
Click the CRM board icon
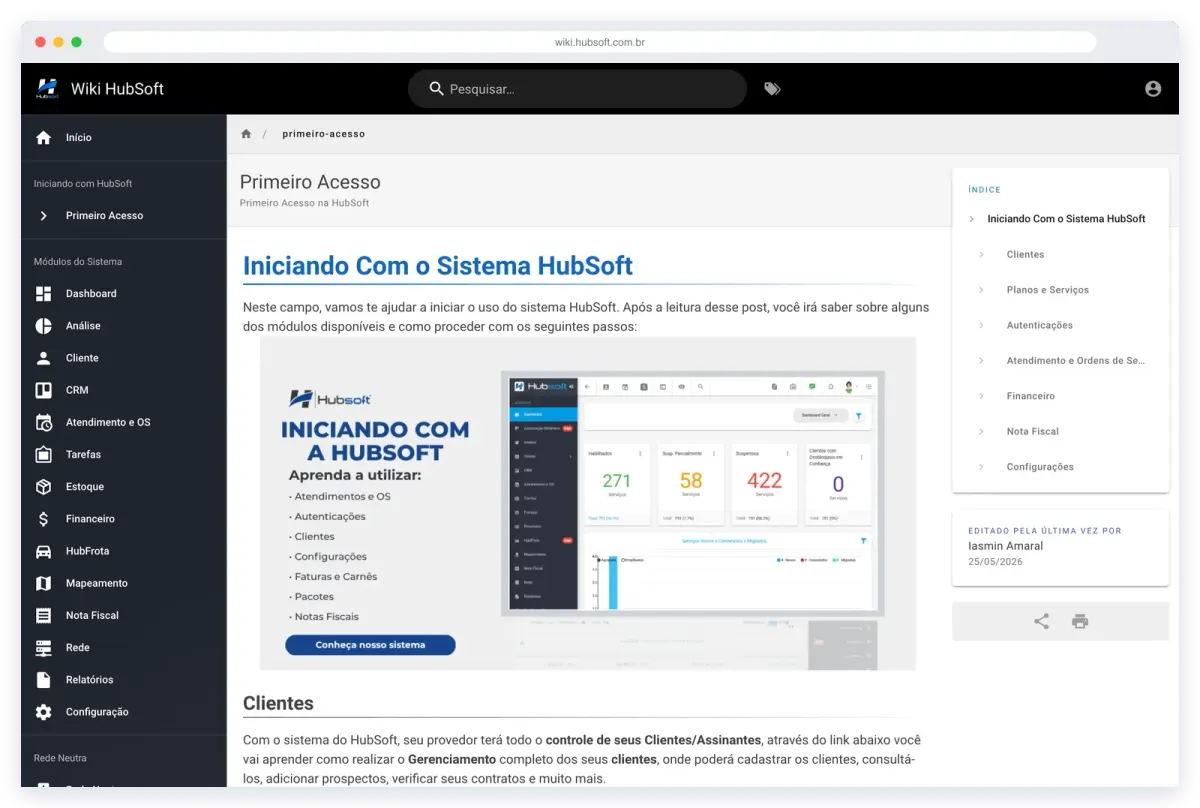pos(43,390)
